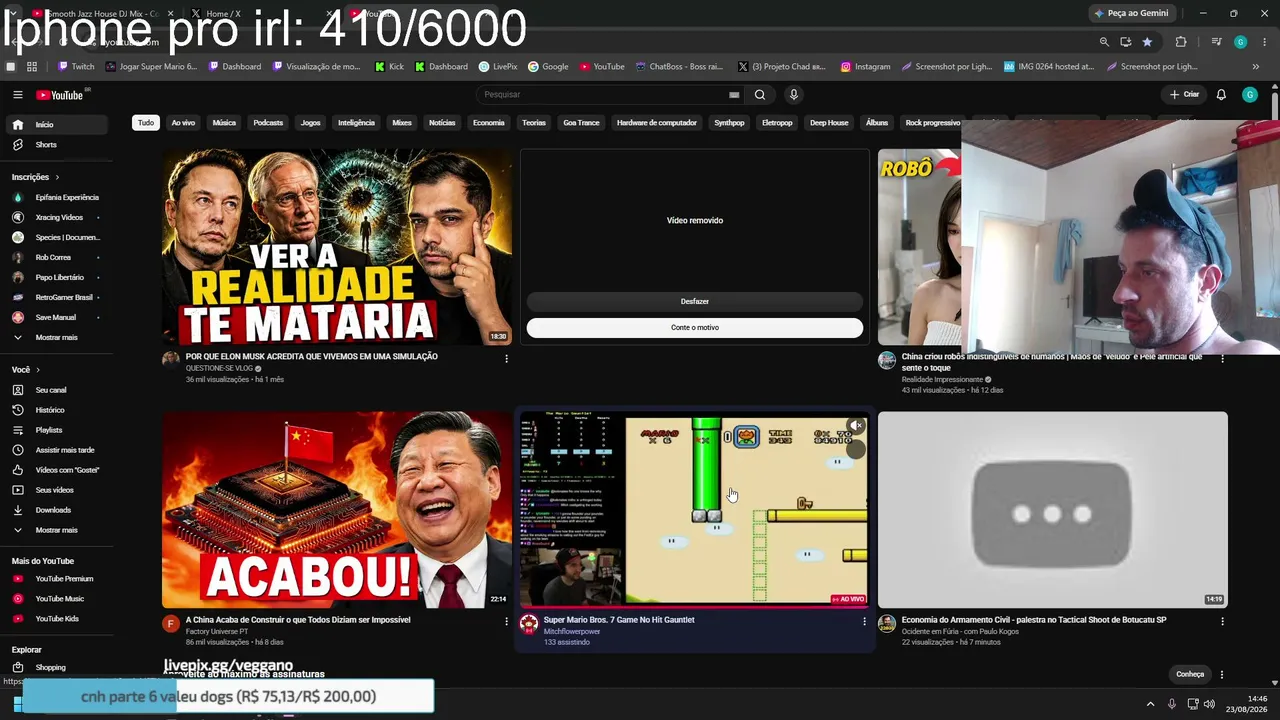Open options for the Elon Musk video
Screen dimensions: 1280x720
[x=506, y=358]
